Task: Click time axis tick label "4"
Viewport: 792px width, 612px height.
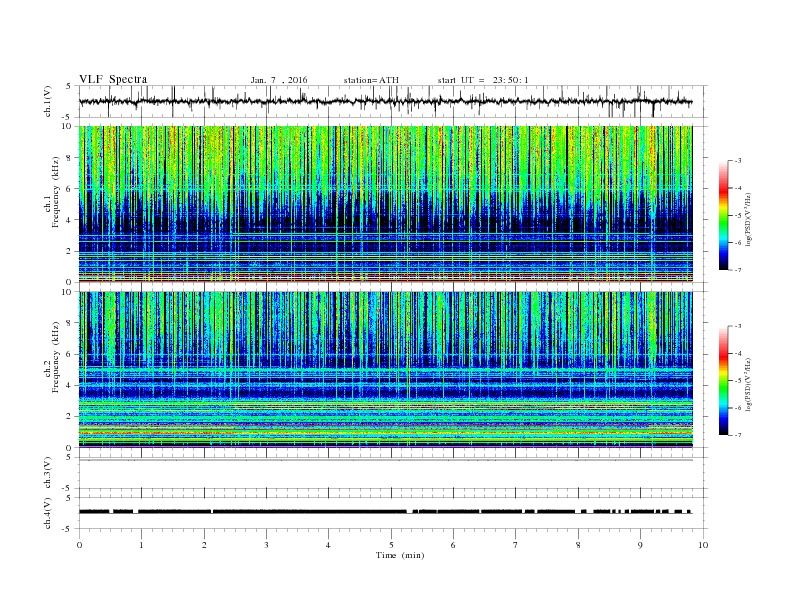Action: pos(328,545)
